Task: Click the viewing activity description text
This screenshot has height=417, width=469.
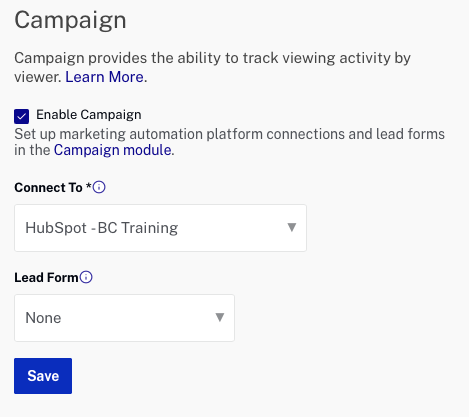Action: tap(213, 67)
